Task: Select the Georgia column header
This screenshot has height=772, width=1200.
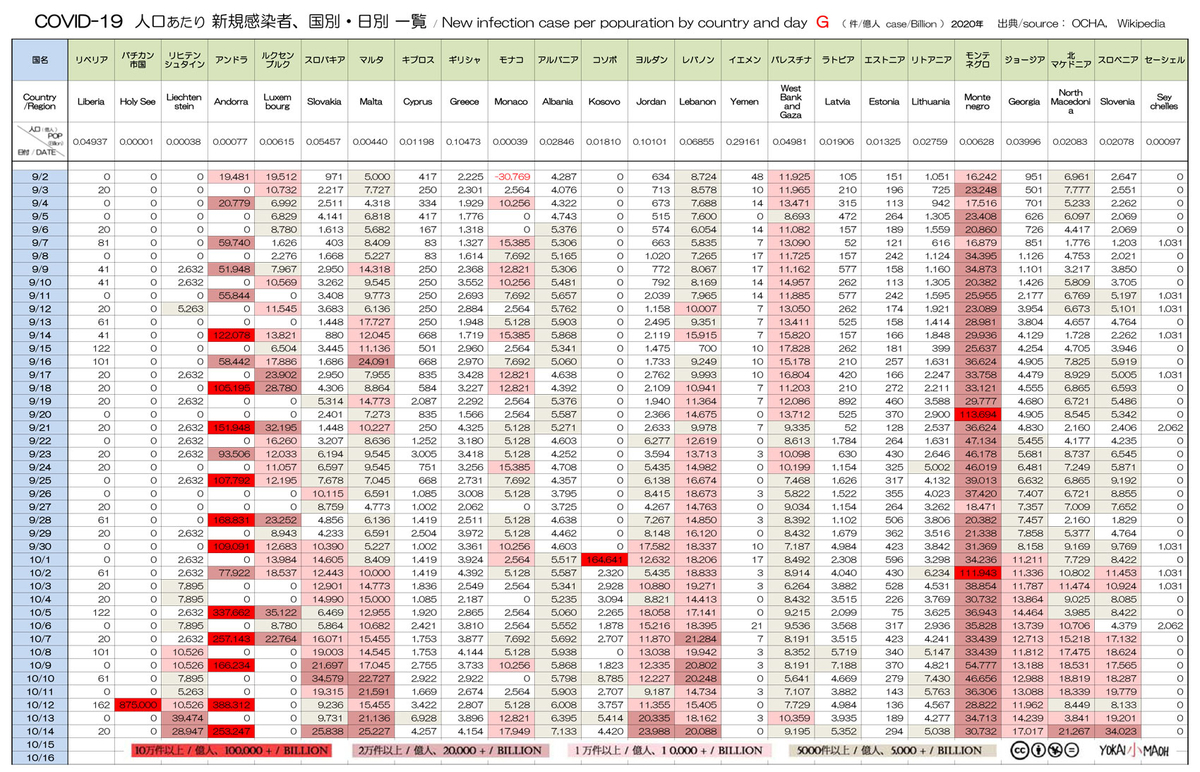Action: click(1023, 101)
